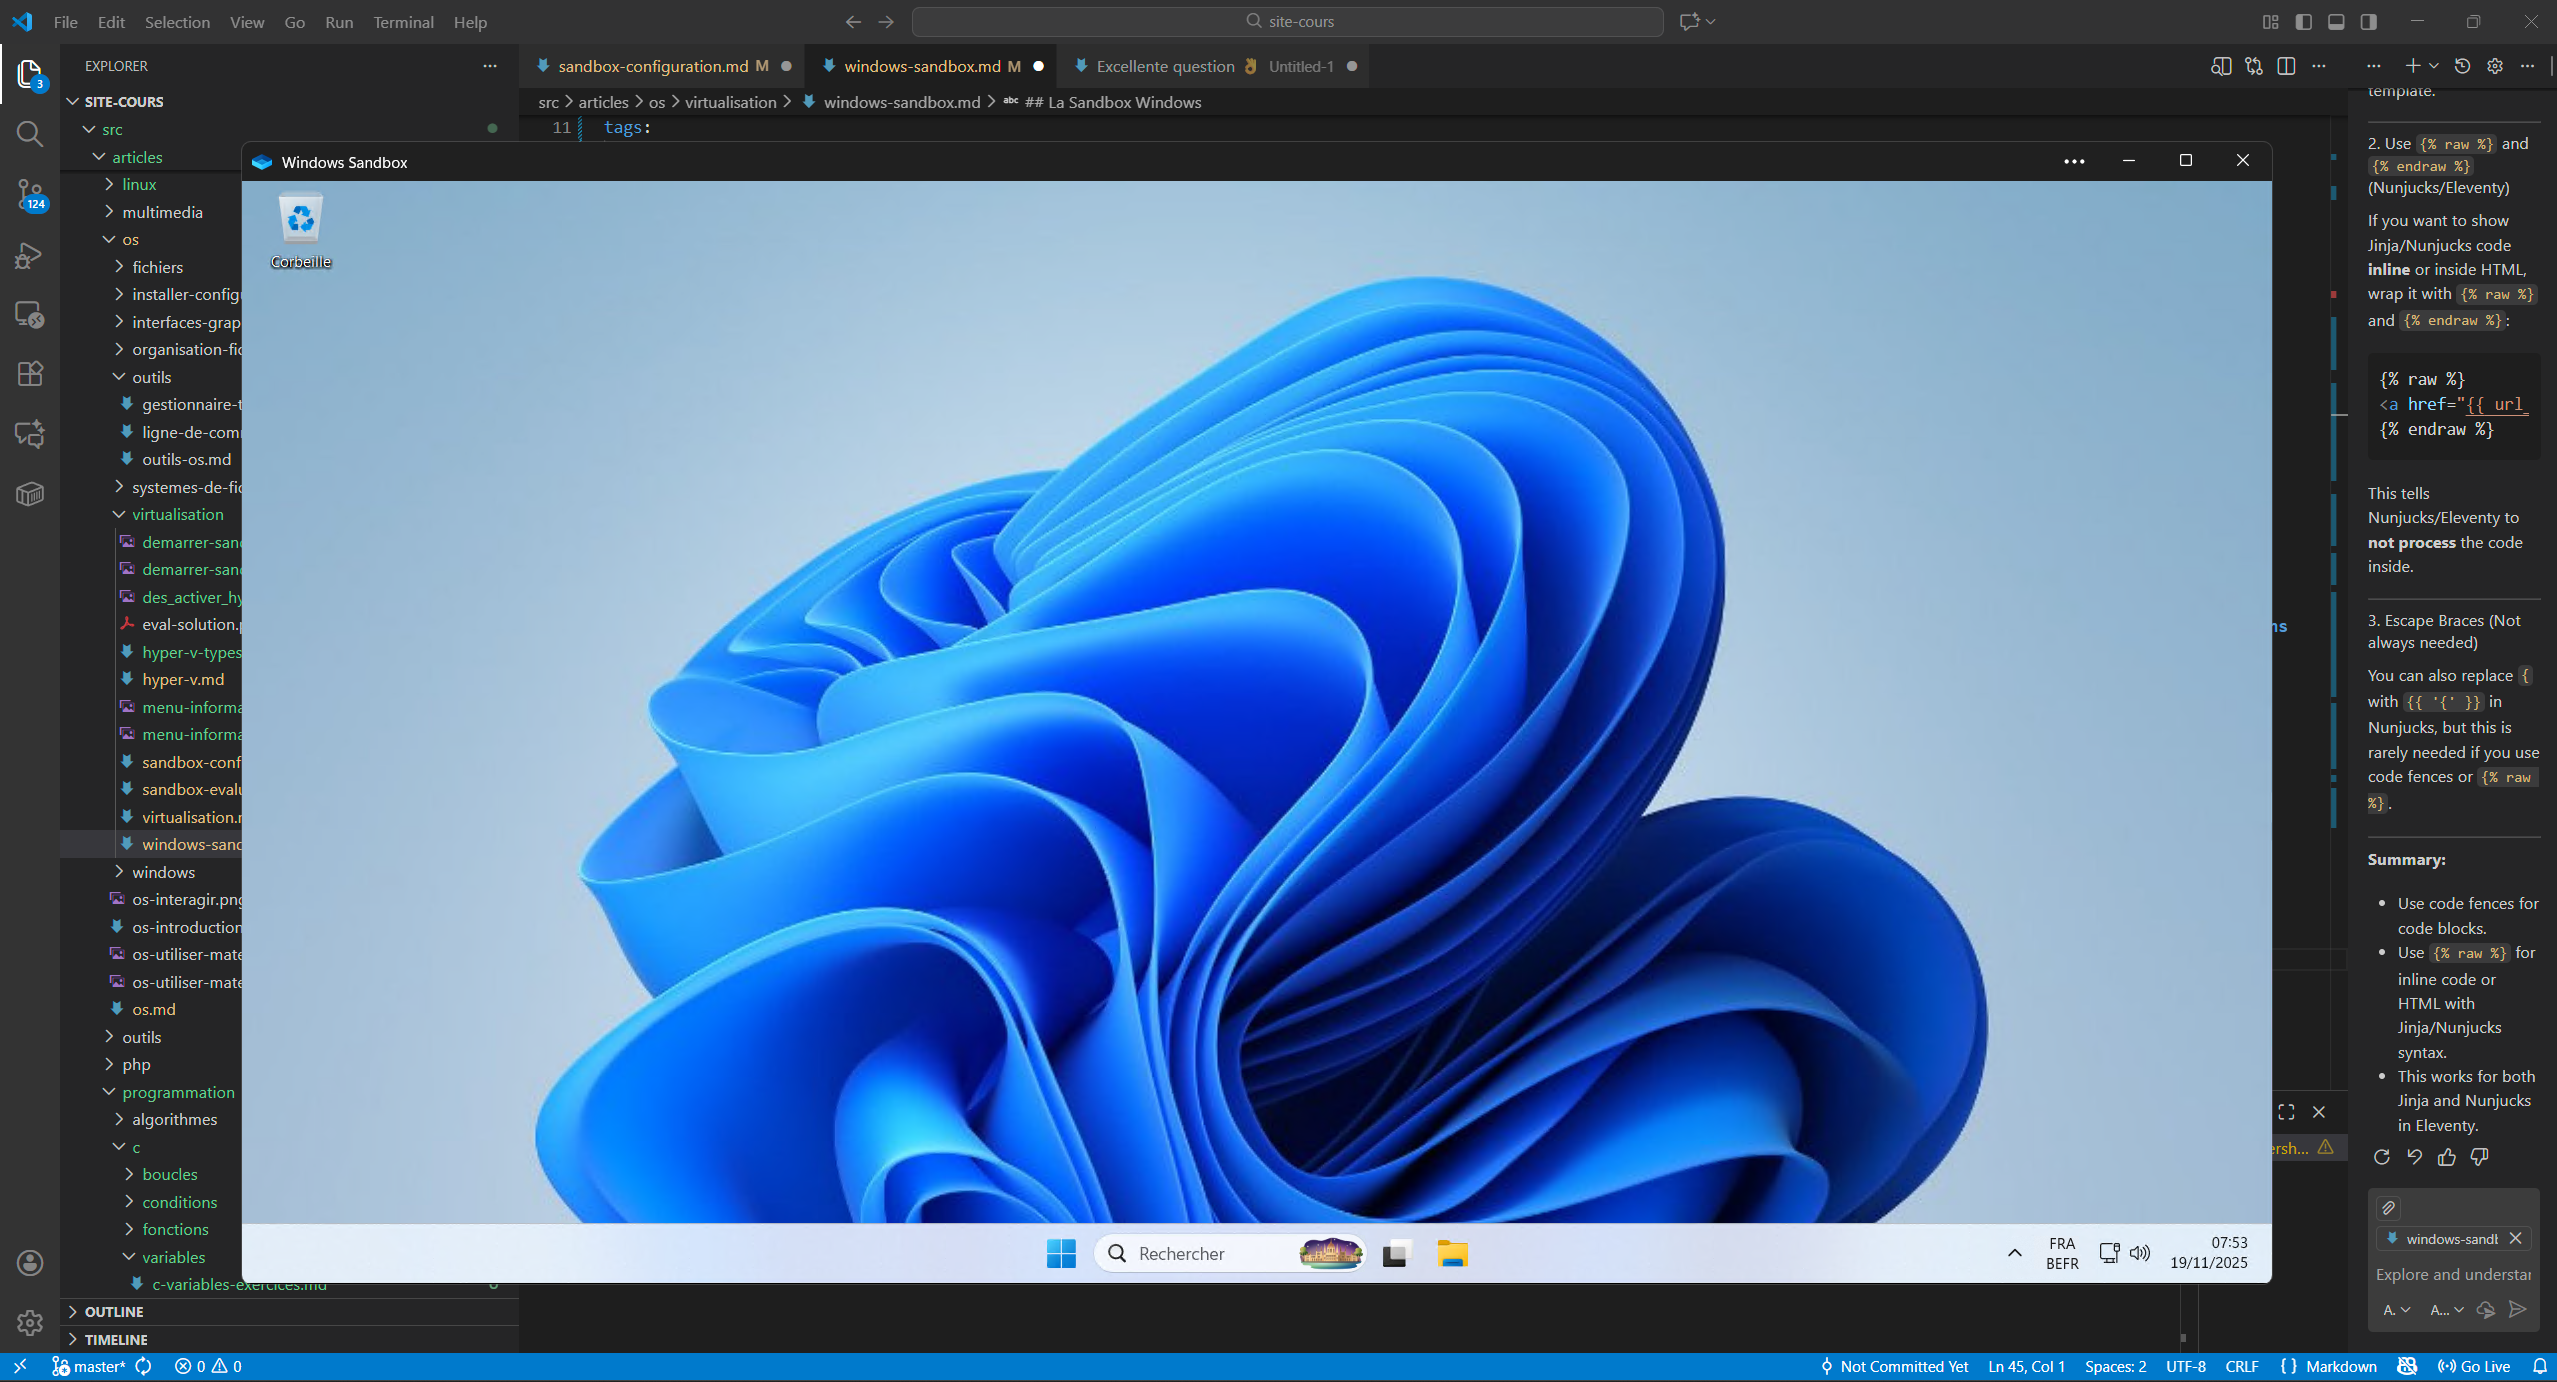Image resolution: width=2557 pixels, height=1382 pixels.
Task: Switch to sandbox-configuration.md tab
Action: point(662,66)
